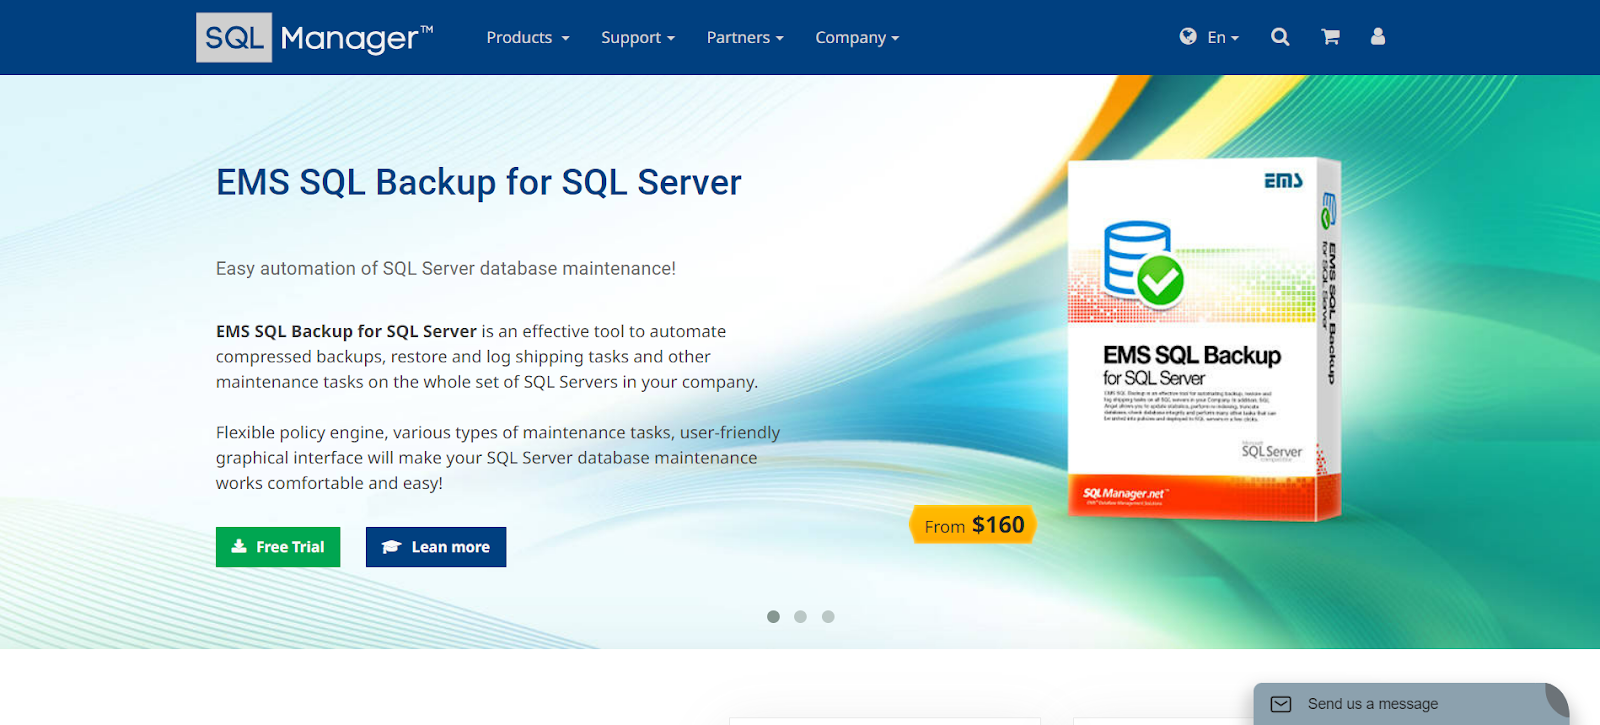The width and height of the screenshot is (1600, 725).
Task: Expand the Support dropdown menu
Action: point(638,38)
